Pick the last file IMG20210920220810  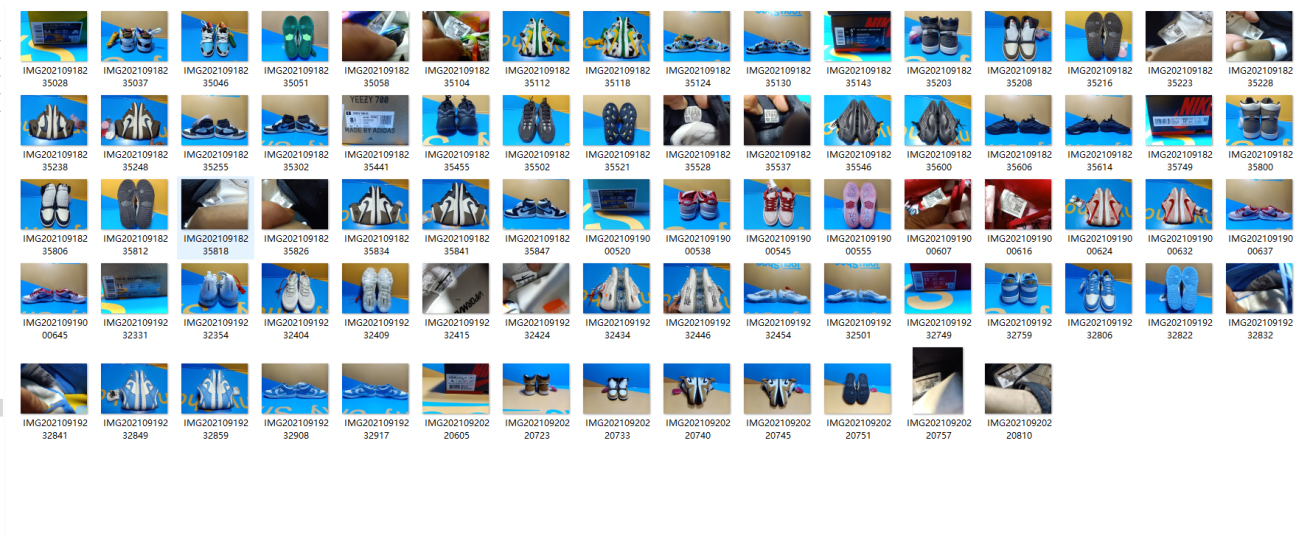coord(1018,389)
